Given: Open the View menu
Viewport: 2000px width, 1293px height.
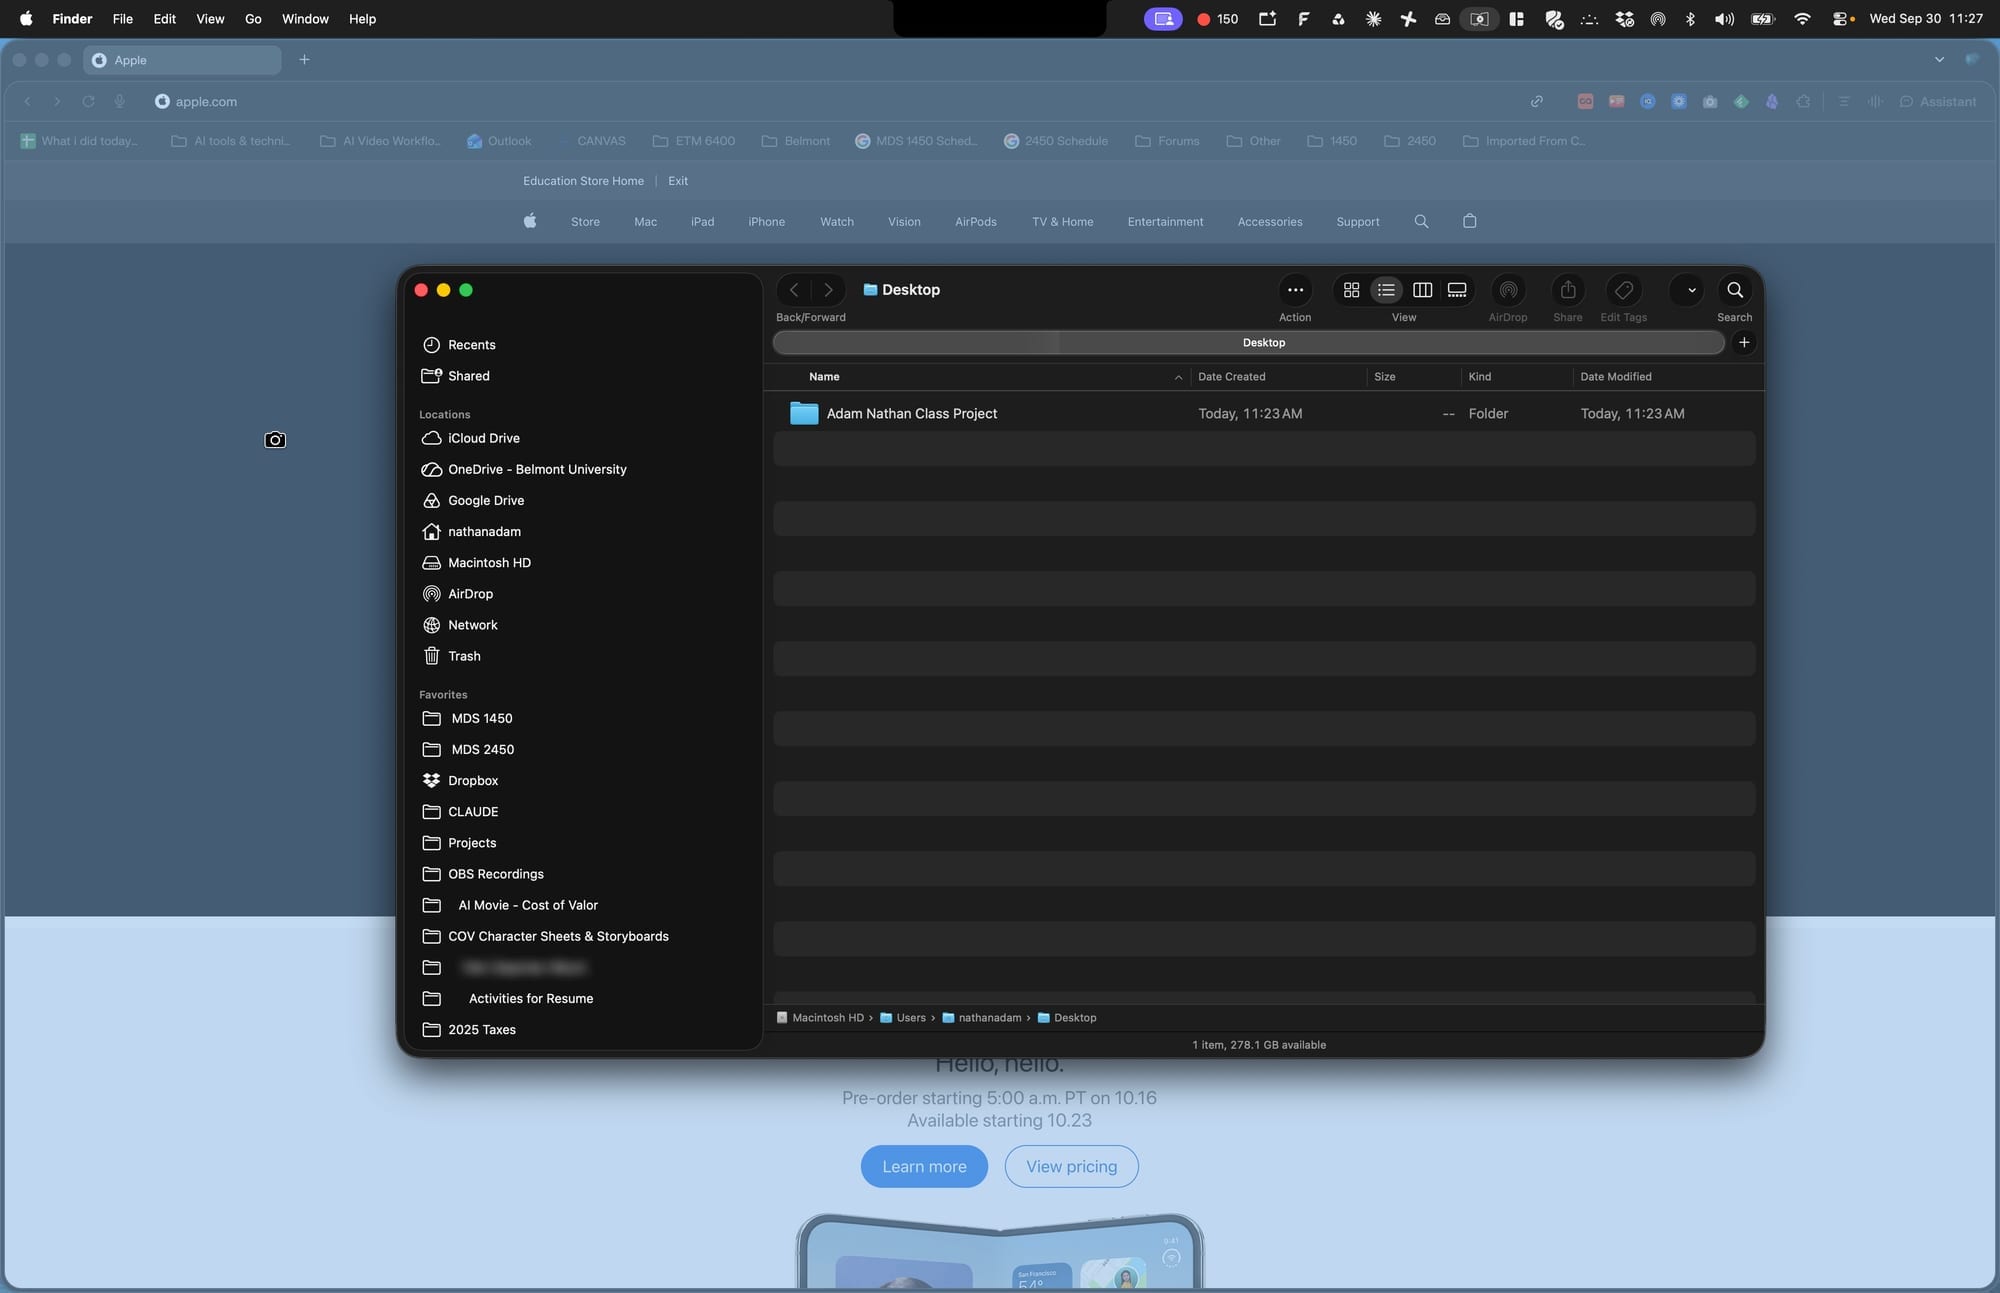Looking at the screenshot, I should click(x=210, y=19).
